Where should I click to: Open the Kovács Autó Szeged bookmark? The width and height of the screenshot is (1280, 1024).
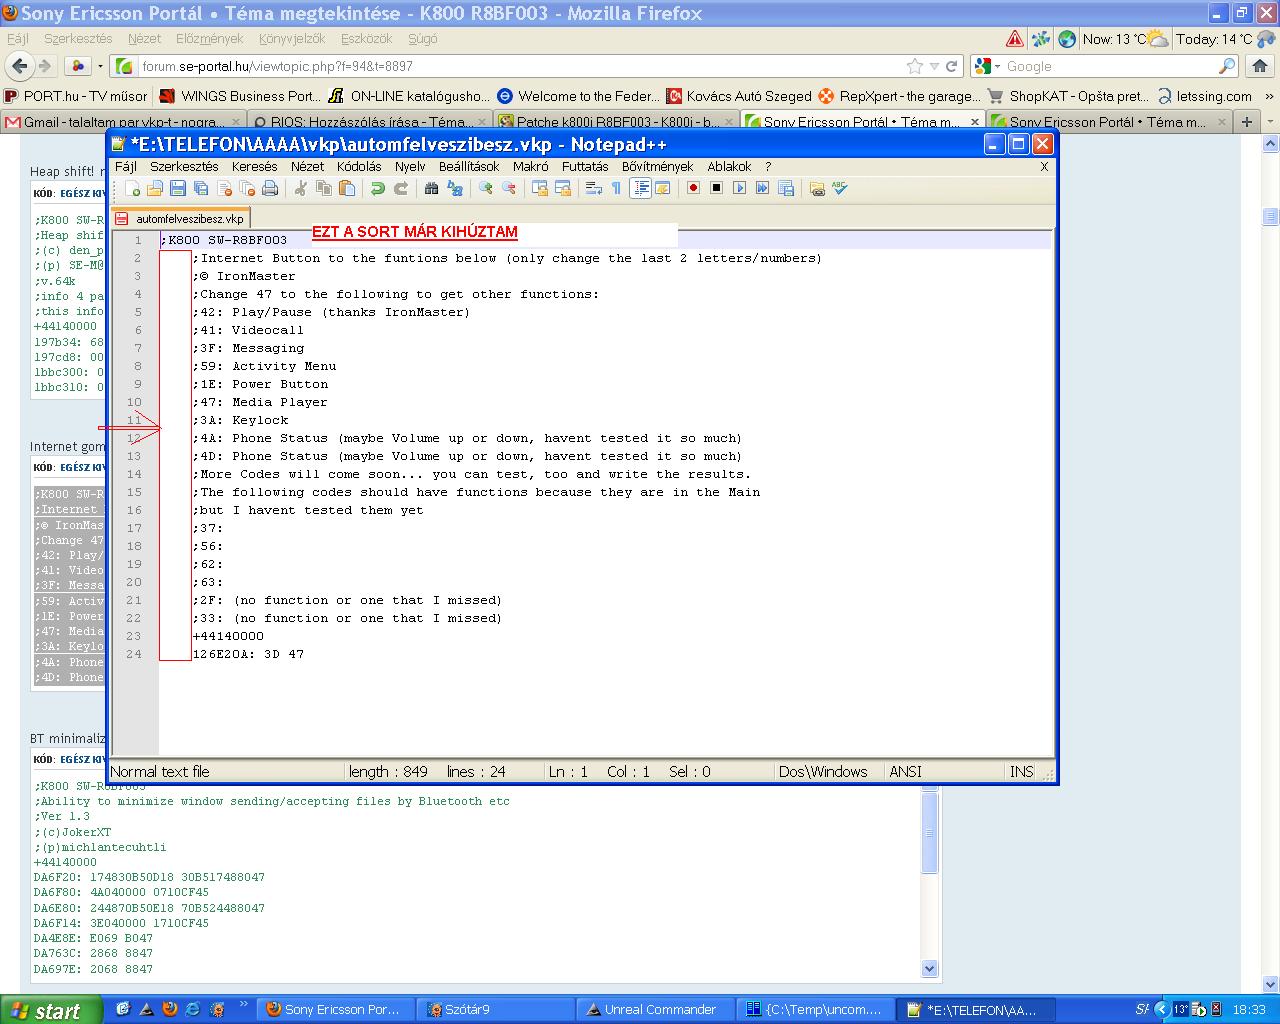[x=739, y=96]
